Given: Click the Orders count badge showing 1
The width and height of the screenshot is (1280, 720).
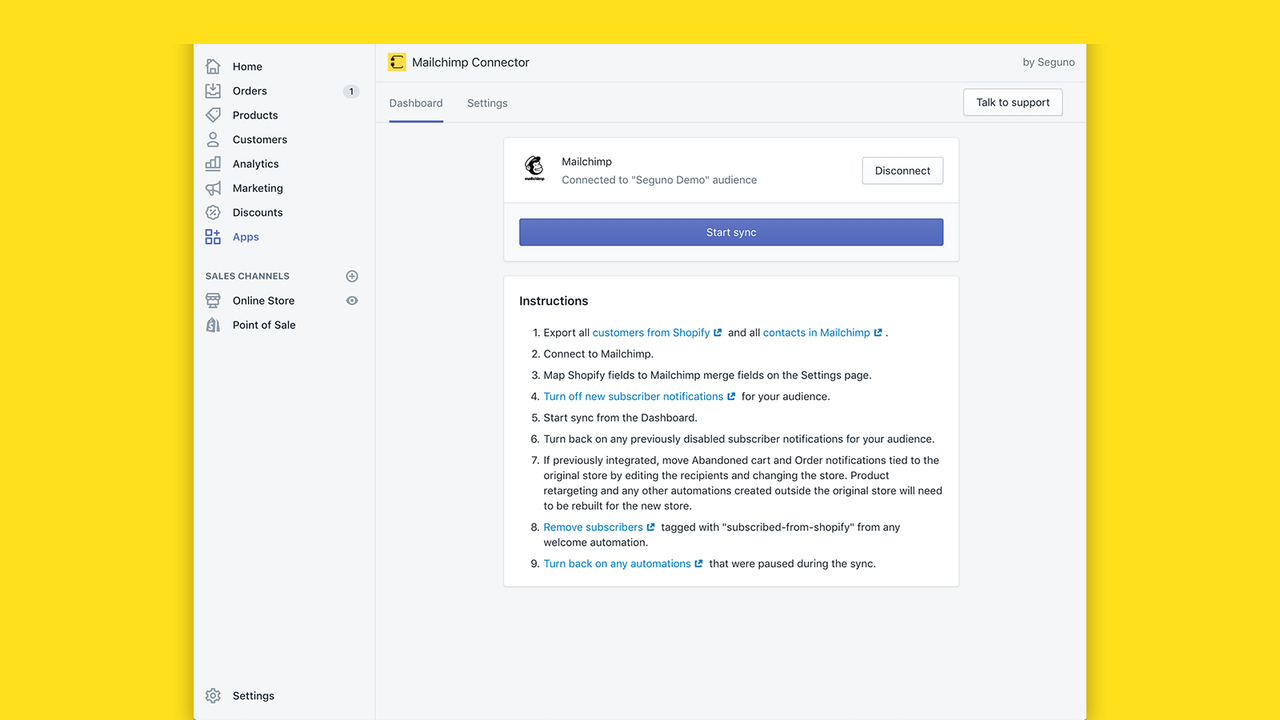Looking at the screenshot, I should point(351,91).
